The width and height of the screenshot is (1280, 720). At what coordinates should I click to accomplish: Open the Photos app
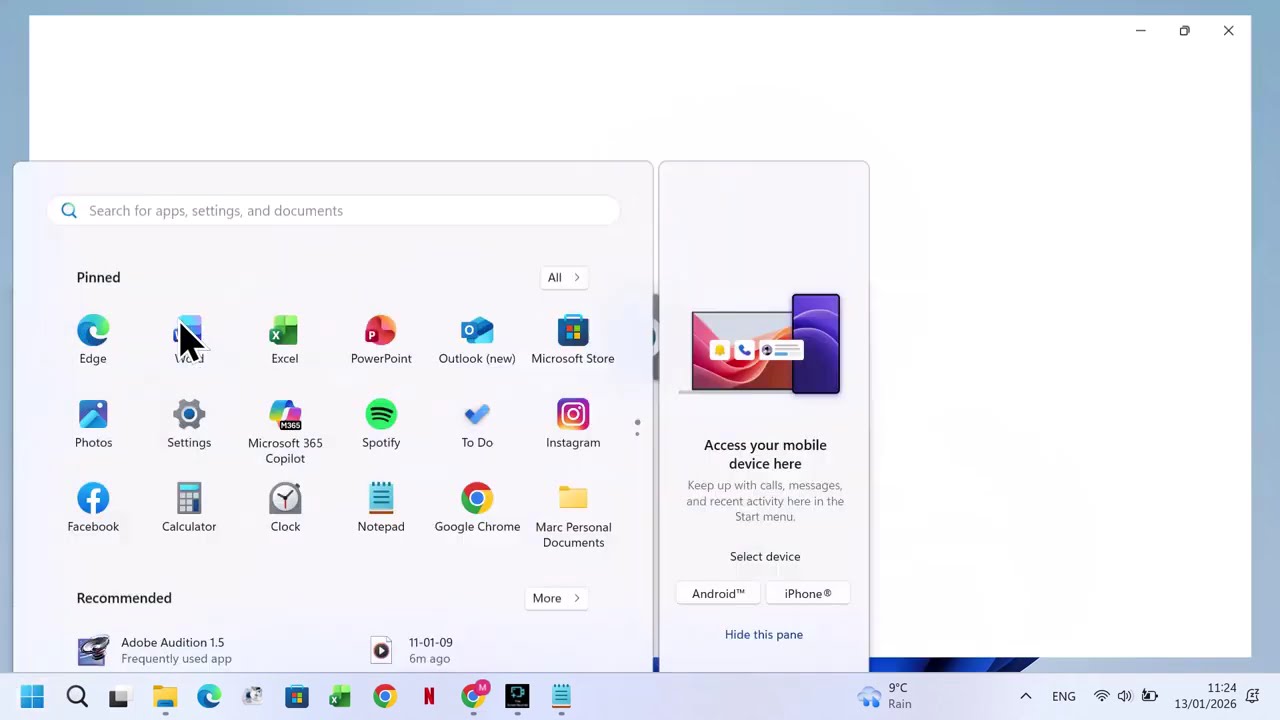tap(93, 424)
